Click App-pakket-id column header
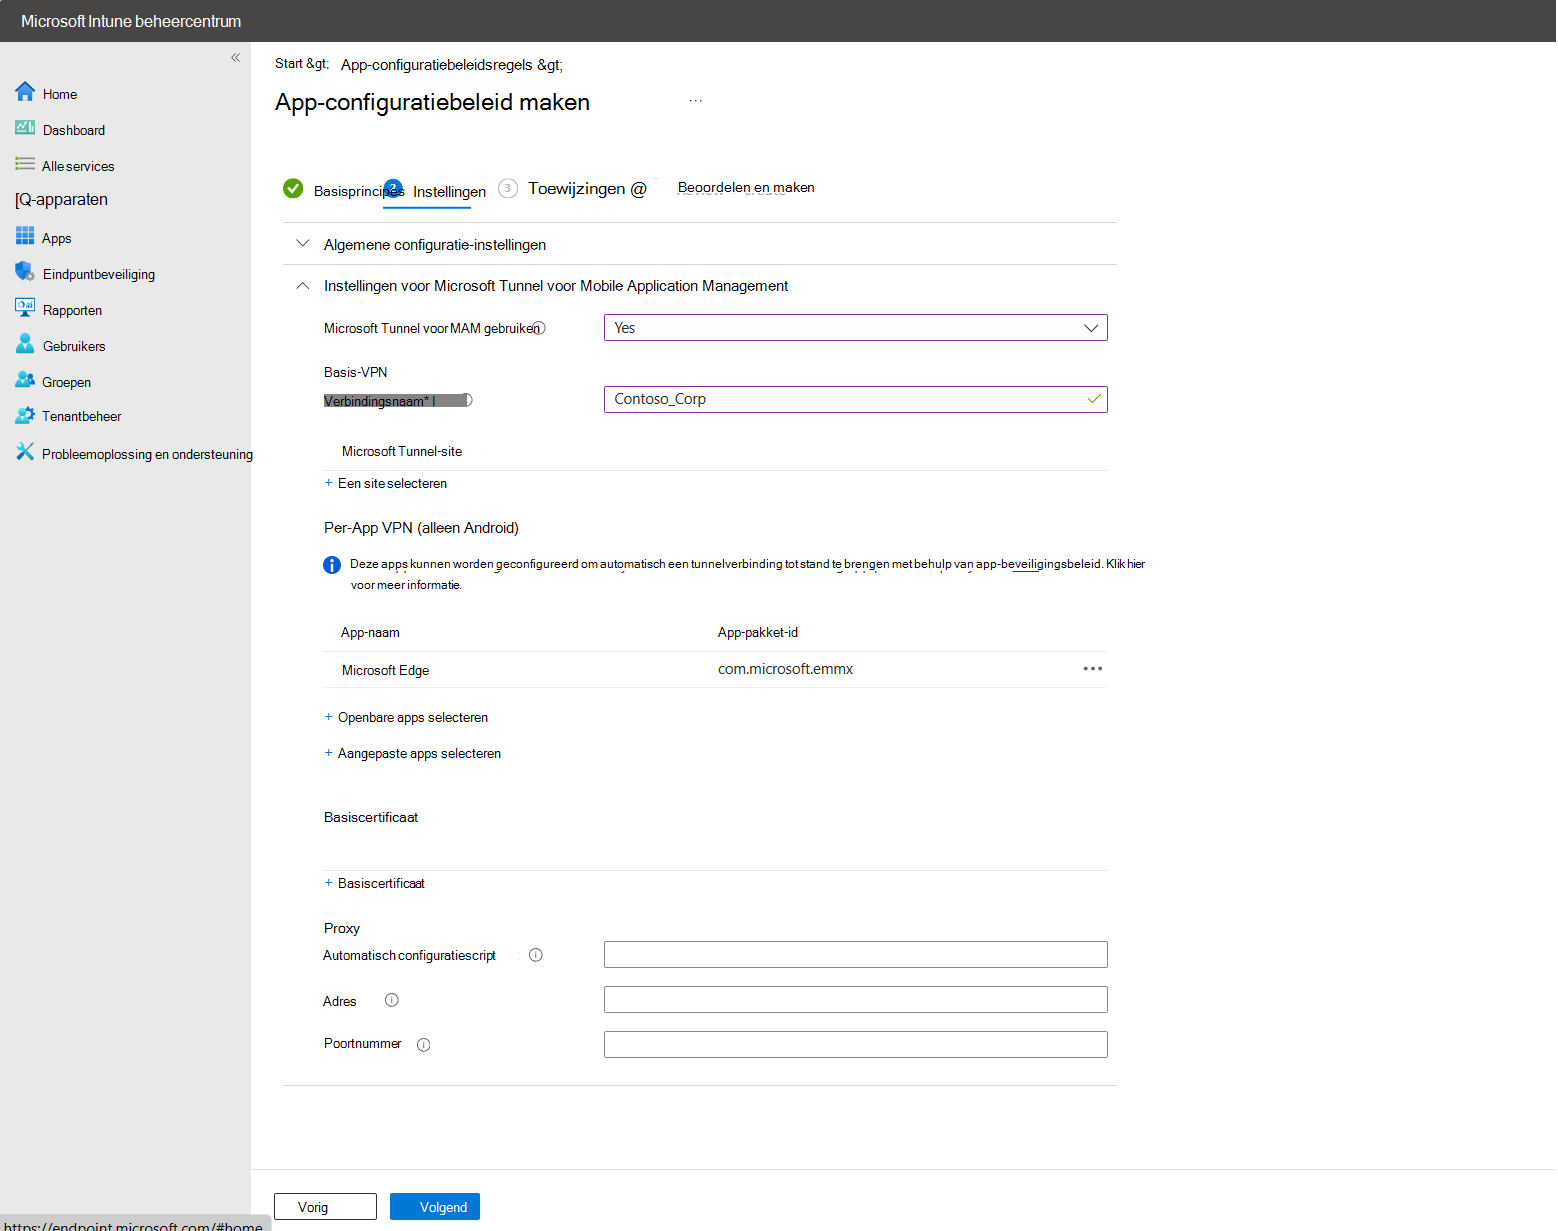Screen dimensions: 1558x1231 point(758,632)
